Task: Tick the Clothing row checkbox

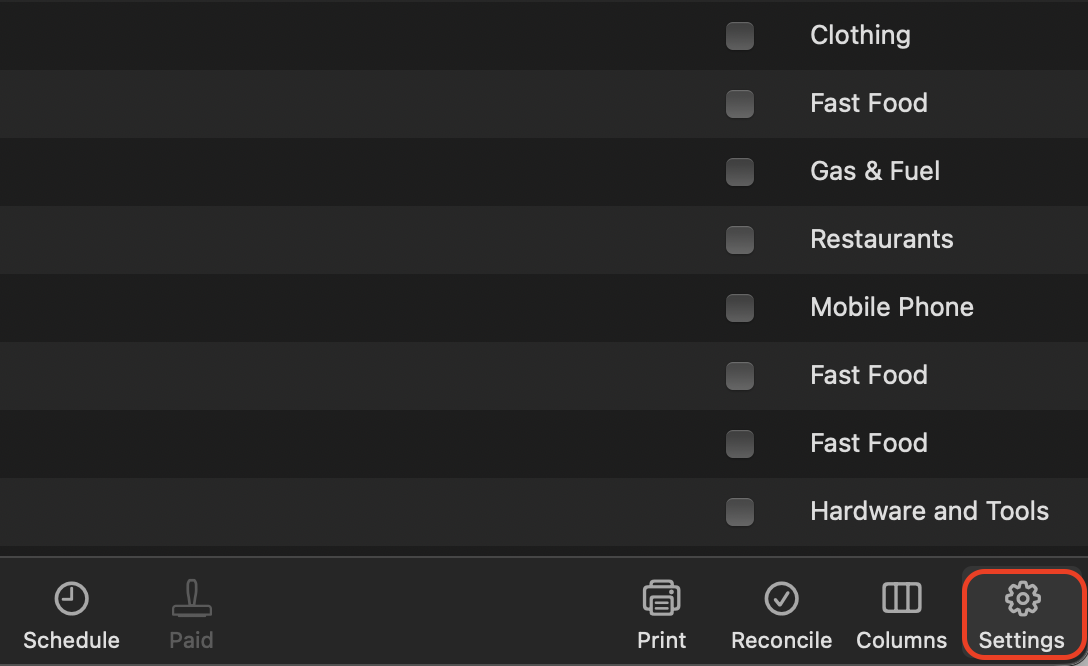Action: pos(740,36)
